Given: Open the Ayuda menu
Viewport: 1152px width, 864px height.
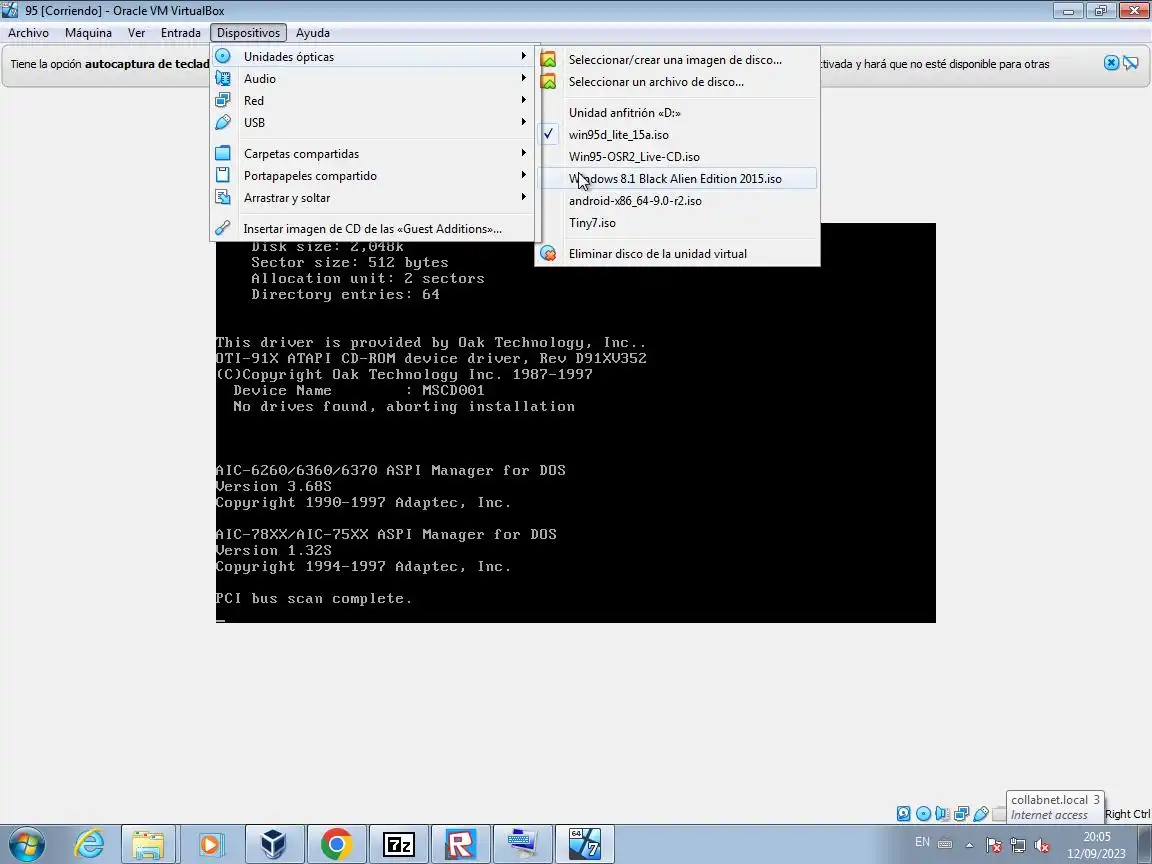Looking at the screenshot, I should coord(313,33).
